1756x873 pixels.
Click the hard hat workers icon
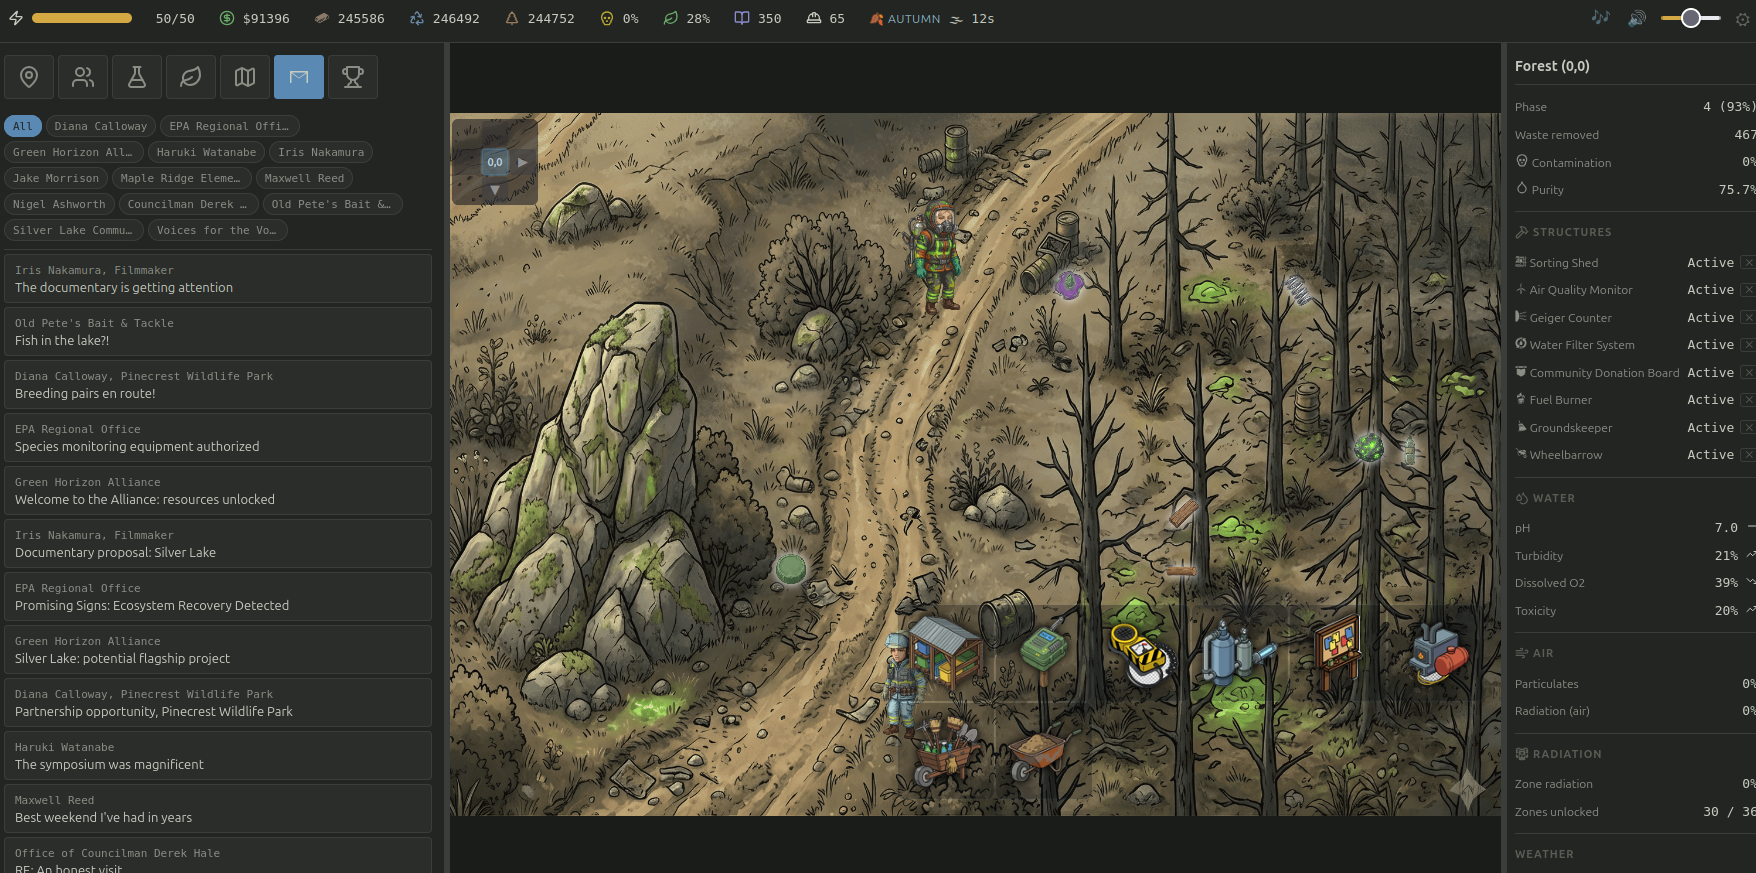(x=814, y=18)
